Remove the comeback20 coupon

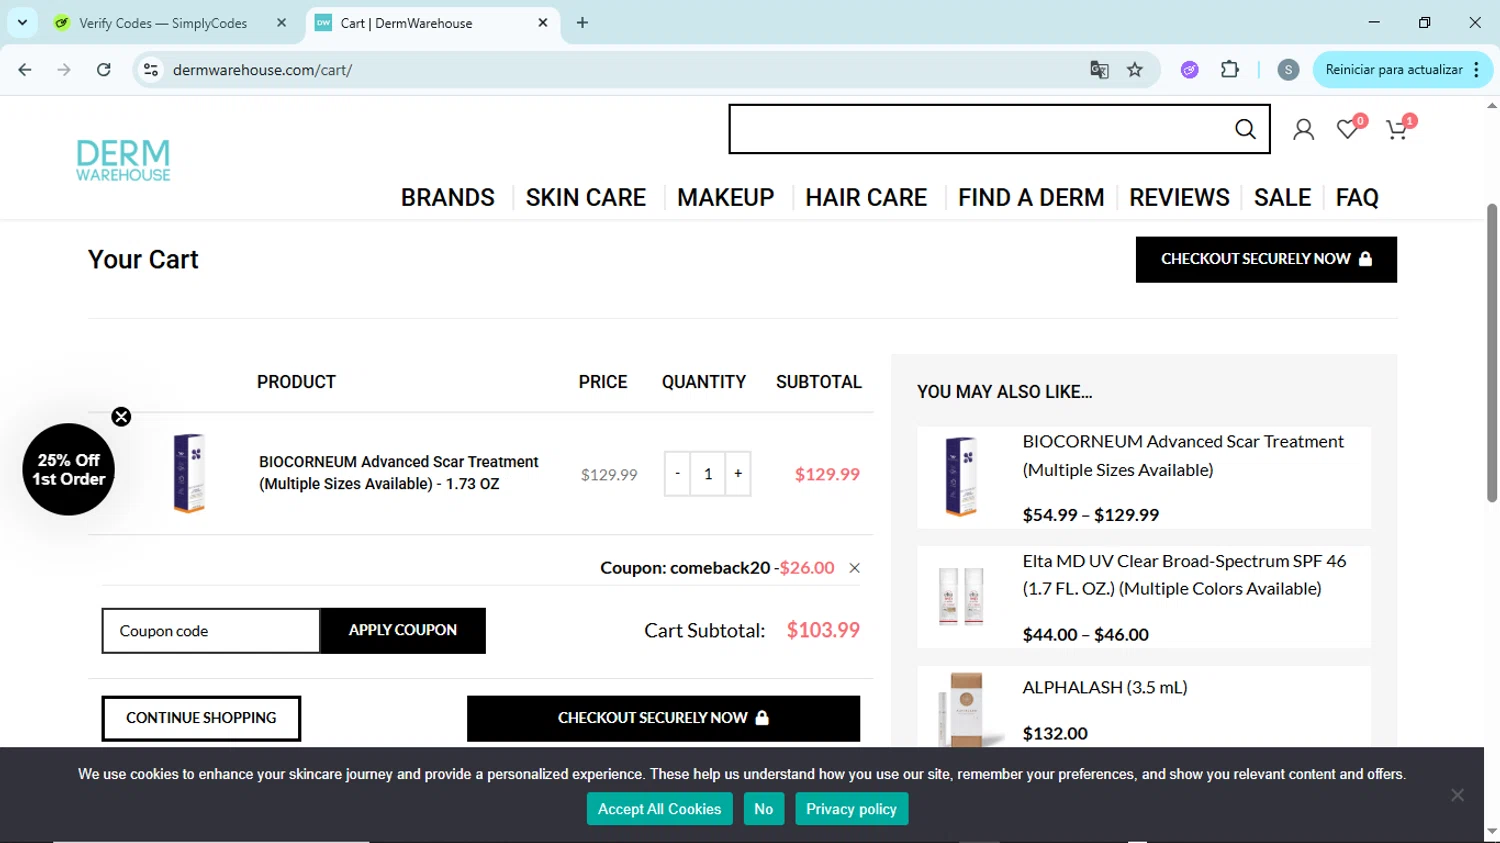coord(854,568)
